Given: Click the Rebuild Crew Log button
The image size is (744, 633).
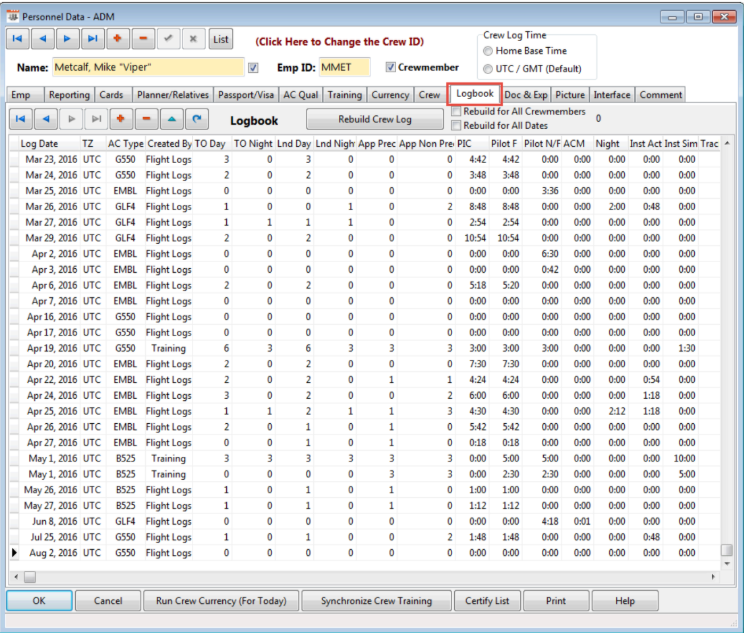Looking at the screenshot, I should (375, 119).
